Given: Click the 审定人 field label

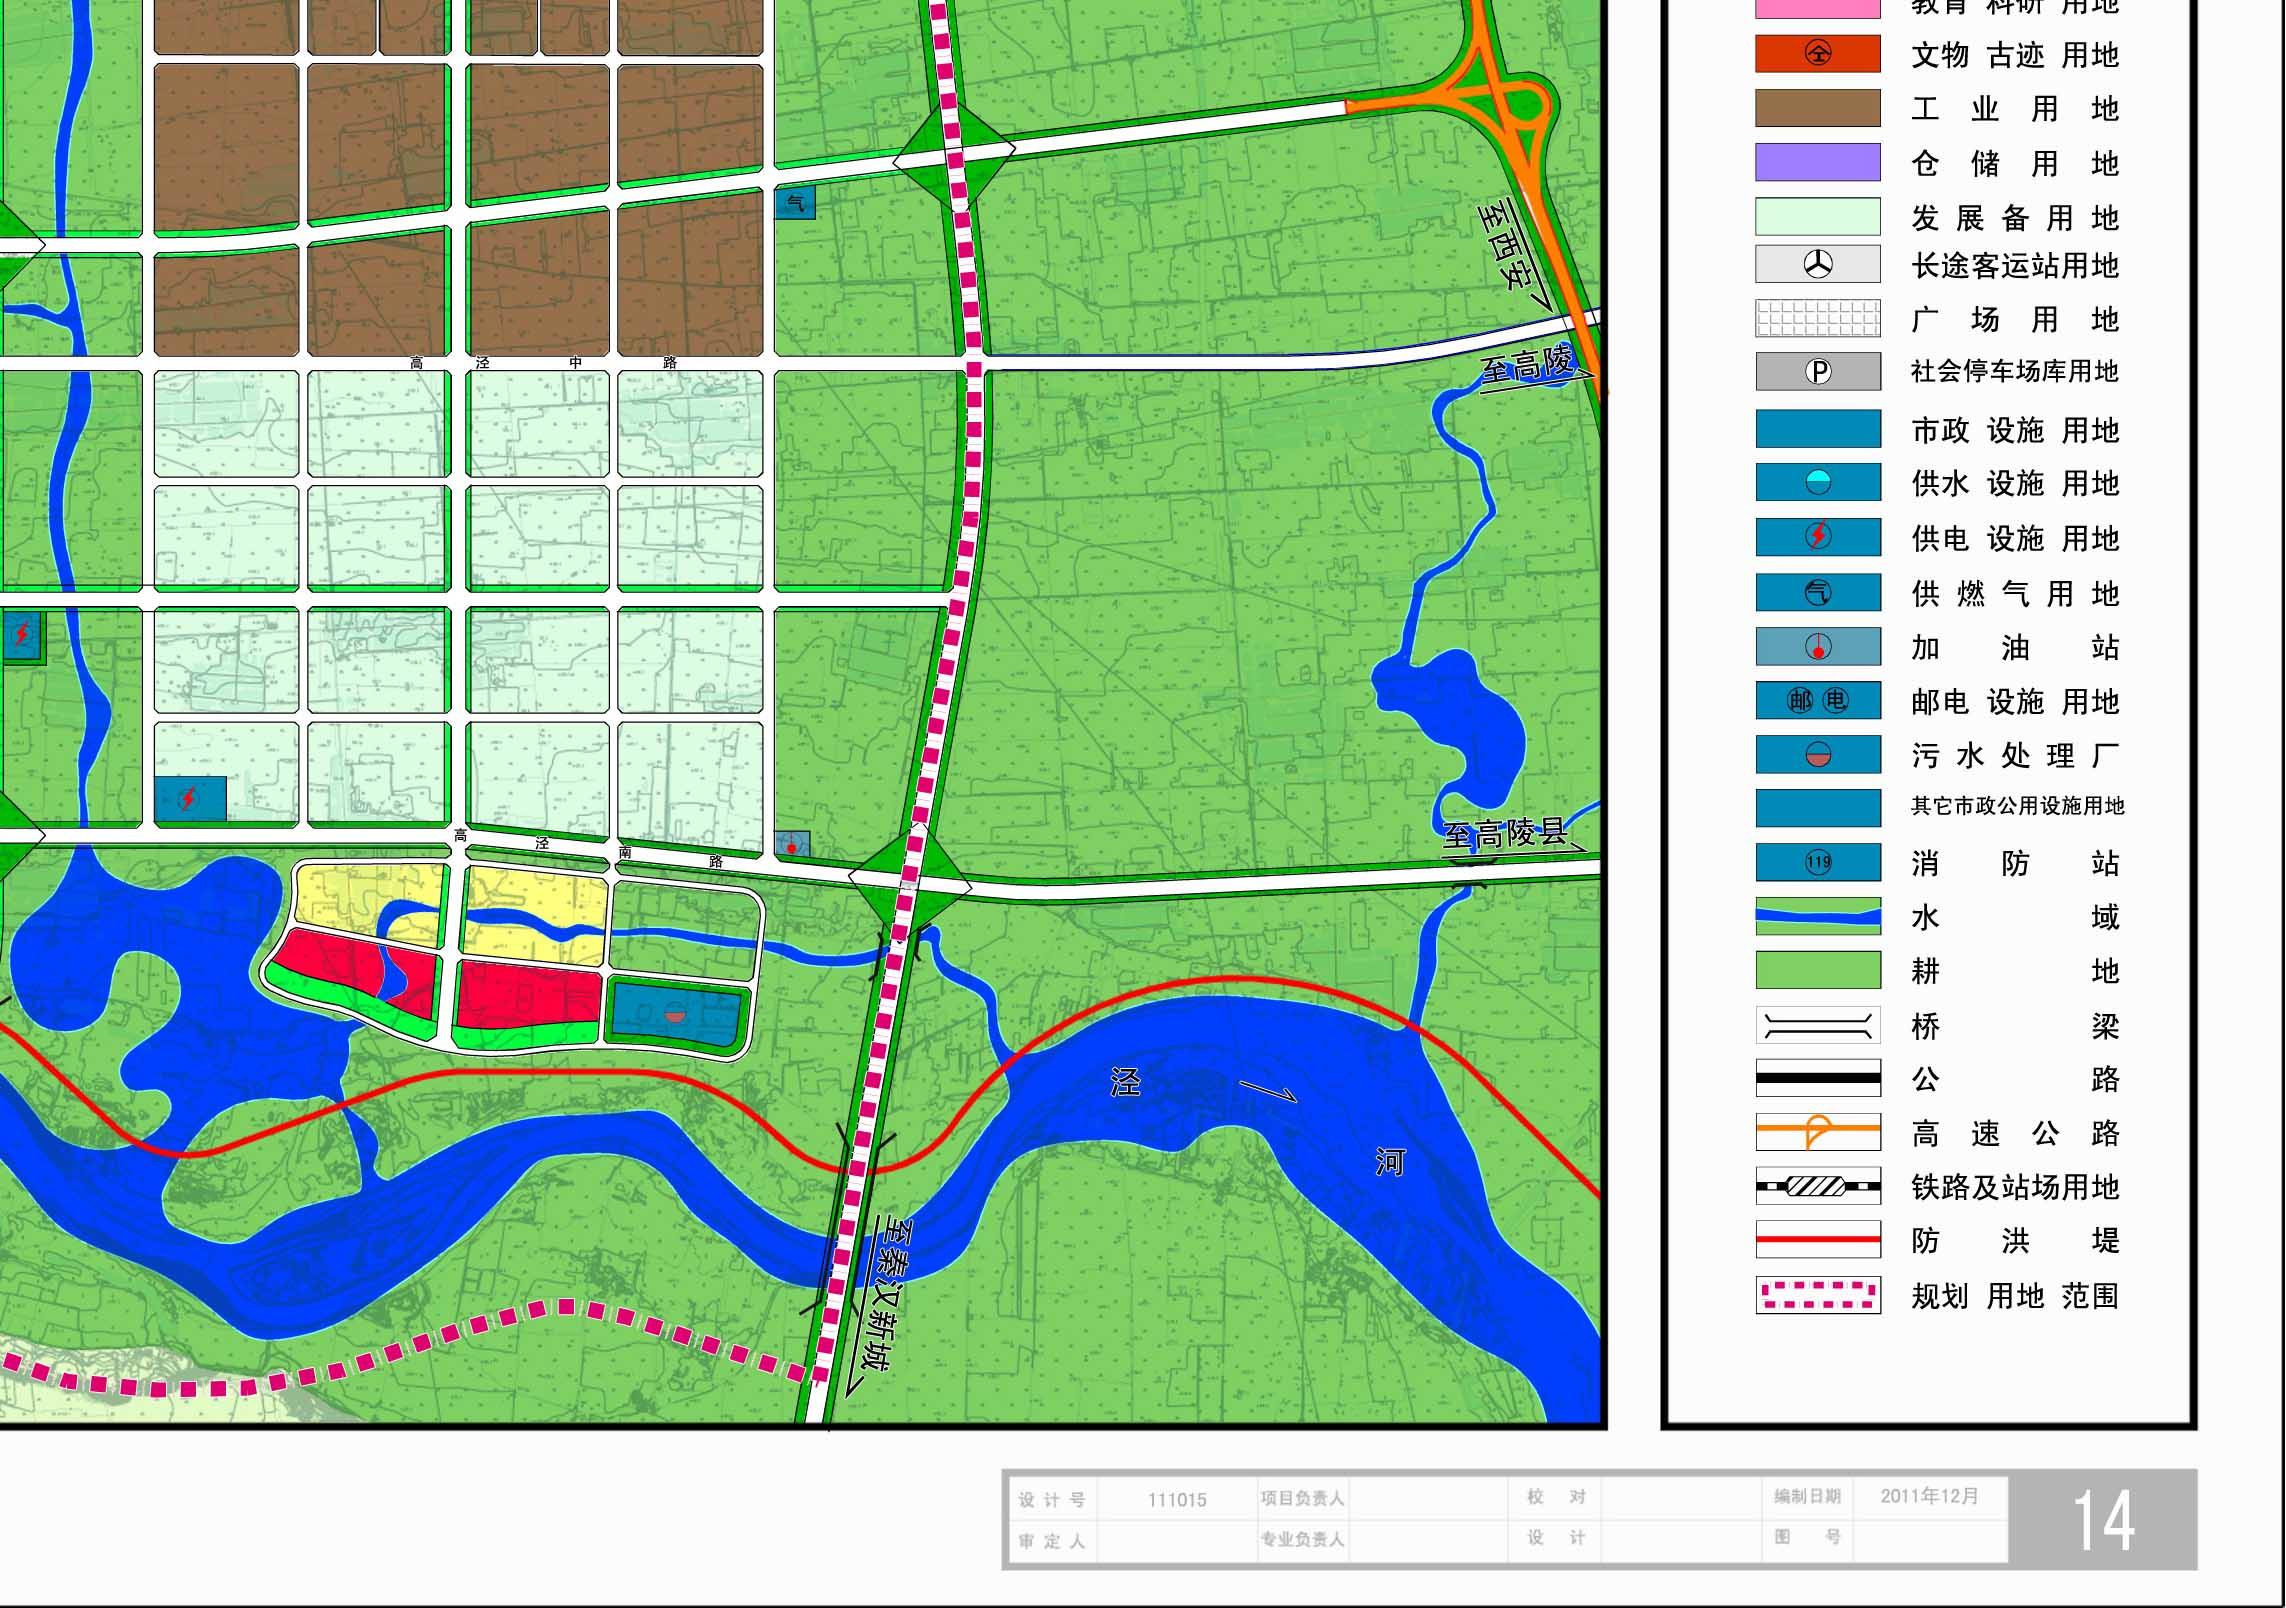Looking at the screenshot, I should [1052, 1541].
